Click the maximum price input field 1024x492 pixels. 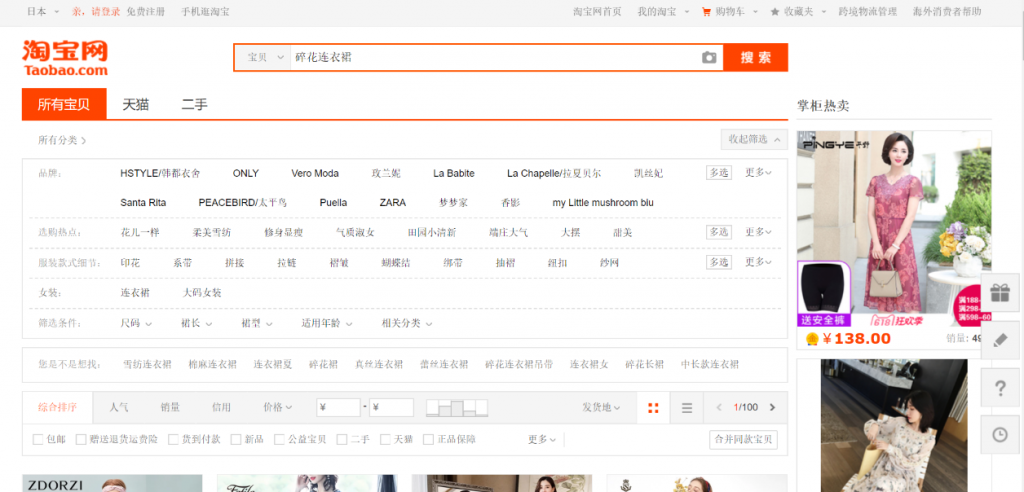[x=391, y=408]
